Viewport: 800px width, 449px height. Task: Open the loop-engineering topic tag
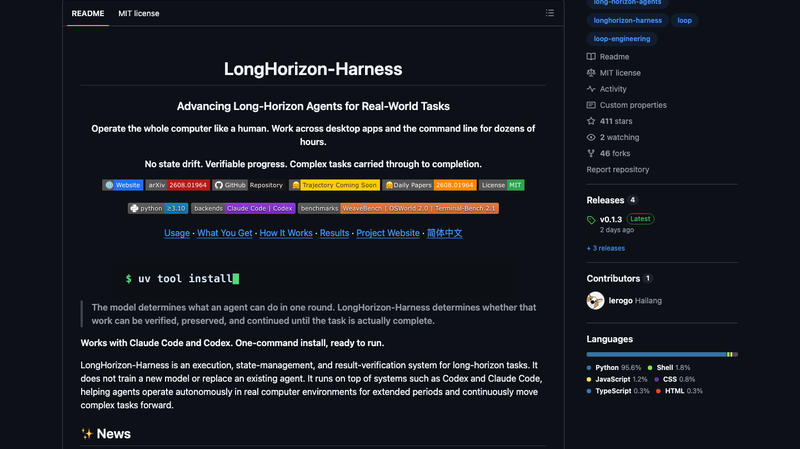(621, 39)
